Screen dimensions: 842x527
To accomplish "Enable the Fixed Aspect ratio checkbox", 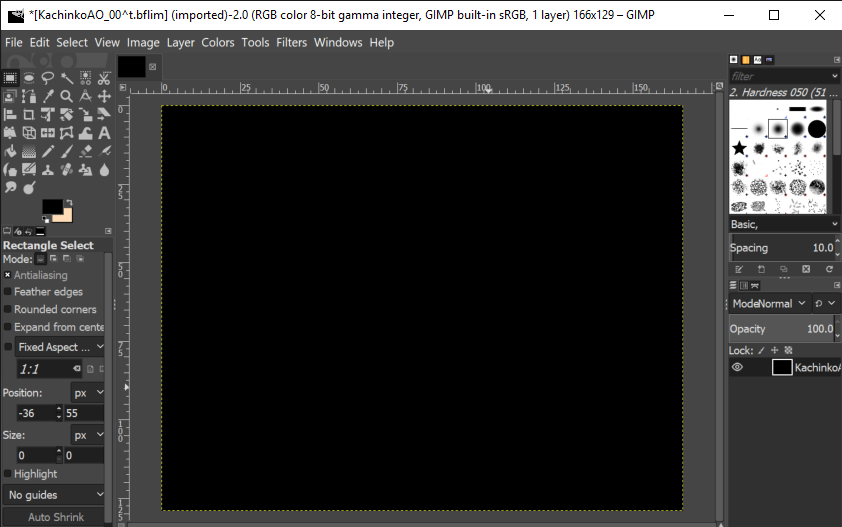I will coord(8,347).
